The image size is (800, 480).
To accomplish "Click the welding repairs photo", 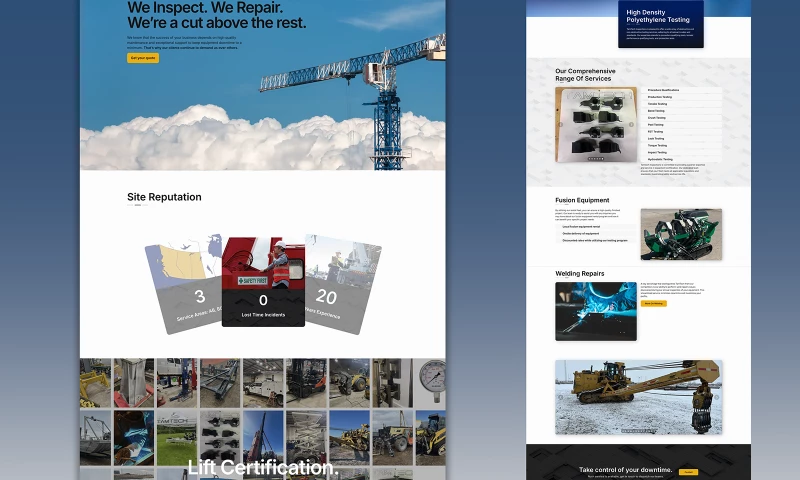I will (596, 311).
